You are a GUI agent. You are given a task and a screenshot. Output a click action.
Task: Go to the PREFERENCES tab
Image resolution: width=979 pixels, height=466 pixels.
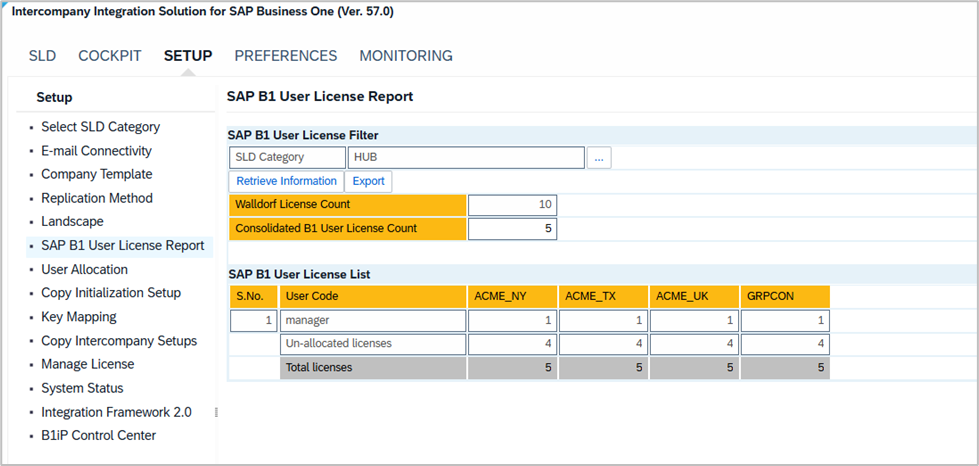(x=286, y=56)
